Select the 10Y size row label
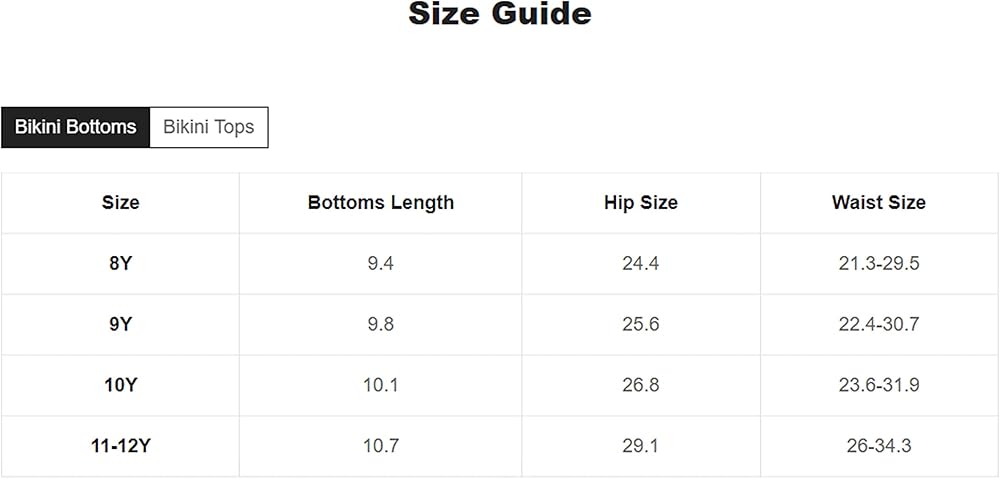Screen dimensions: 1000x479 (x=120, y=385)
